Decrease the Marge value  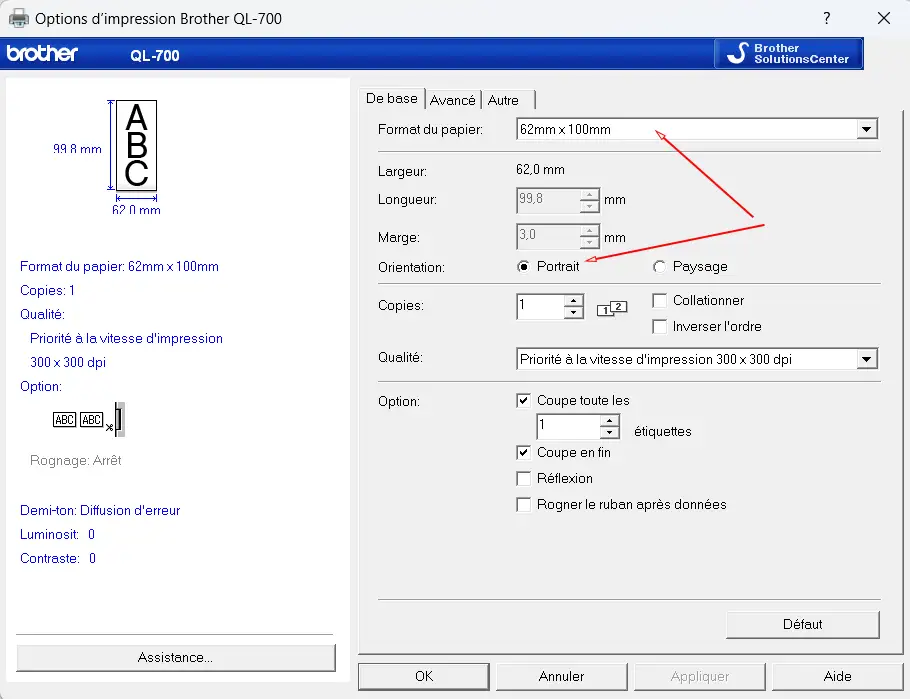(589, 243)
